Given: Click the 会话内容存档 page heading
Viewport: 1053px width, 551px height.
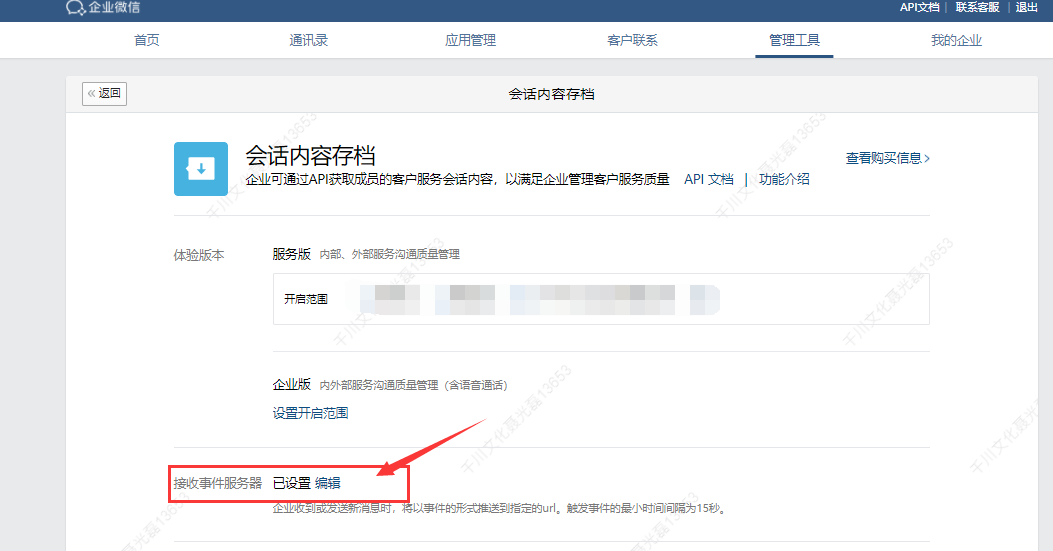Looking at the screenshot, I should (x=310, y=156).
